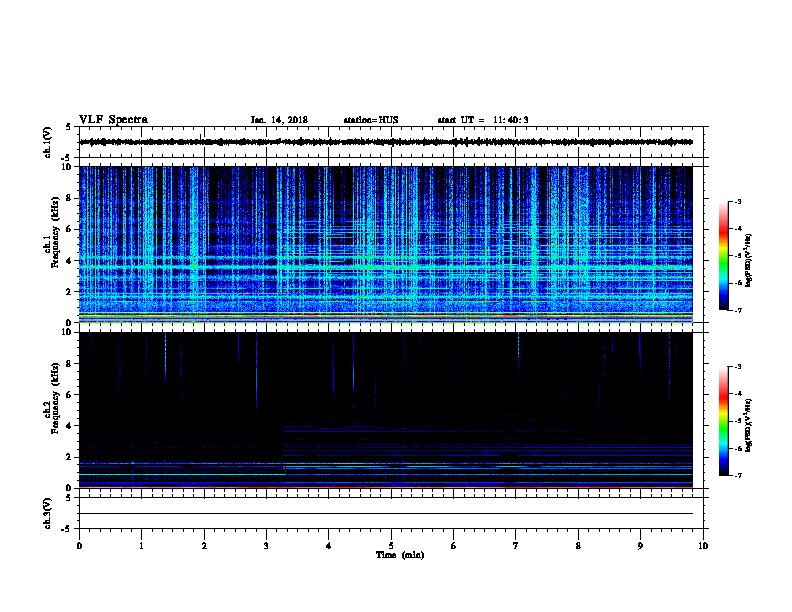
Task: Click the time axis tick label "3"
Action: tap(266, 546)
